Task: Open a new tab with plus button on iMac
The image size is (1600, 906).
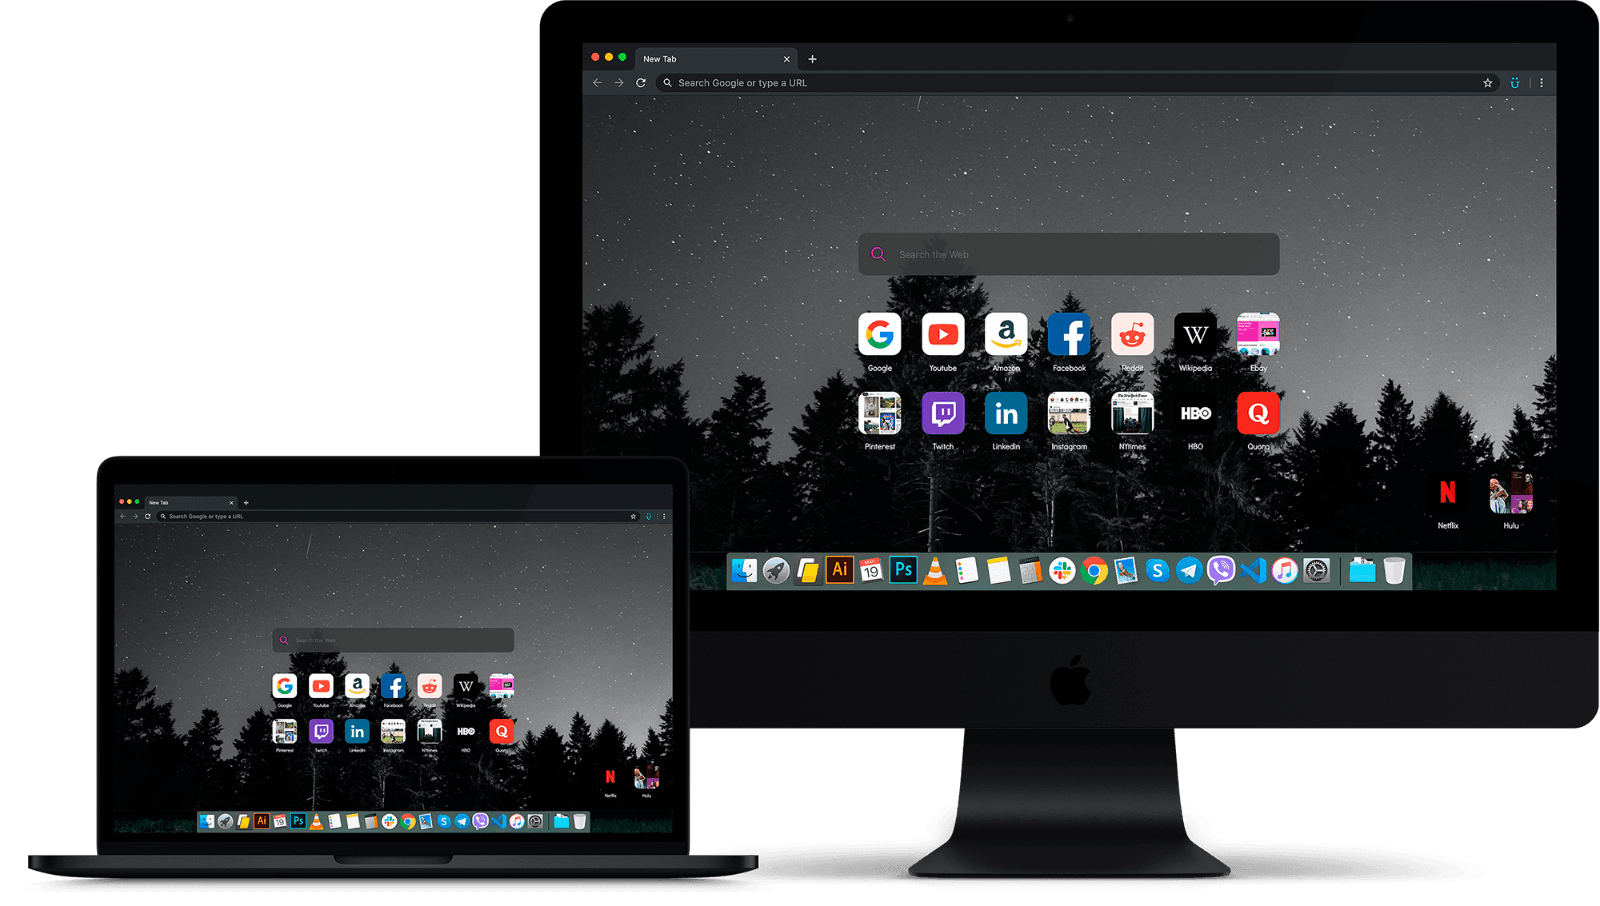Action: (812, 59)
